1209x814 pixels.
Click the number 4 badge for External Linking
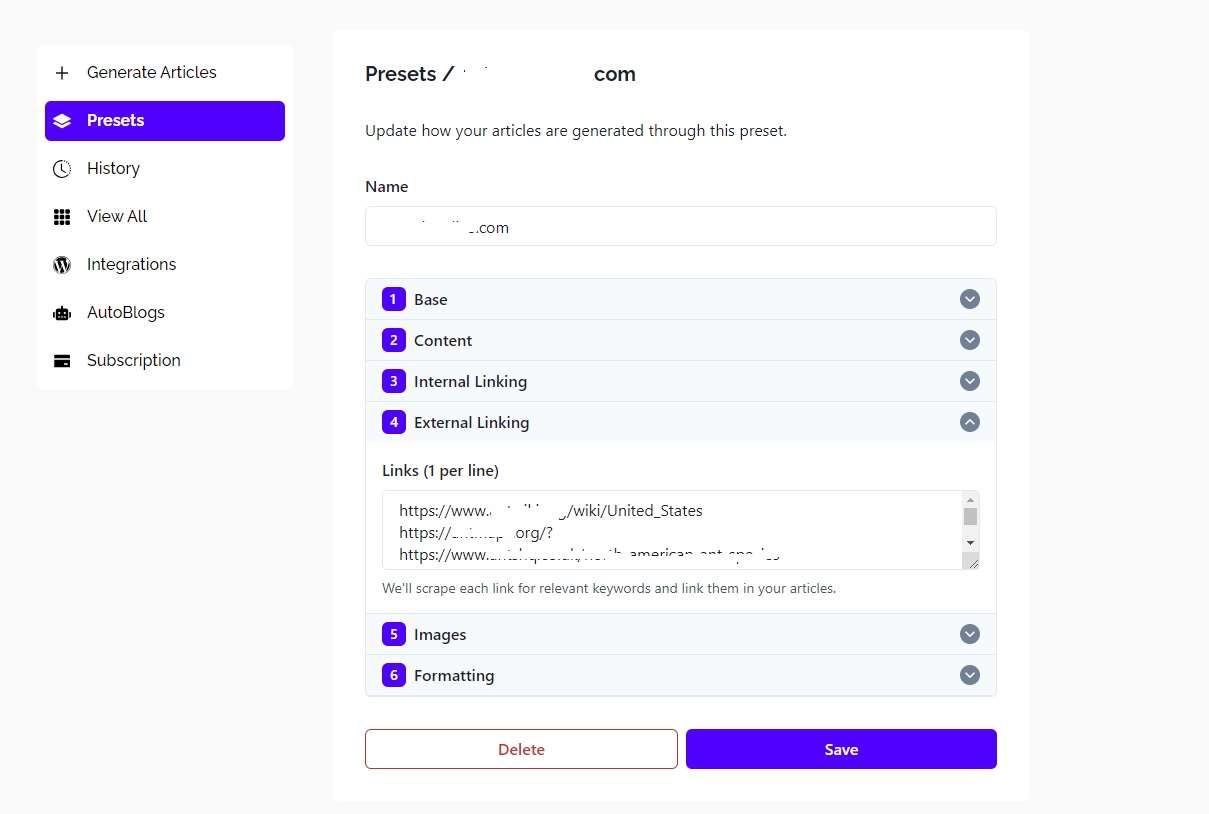394,422
